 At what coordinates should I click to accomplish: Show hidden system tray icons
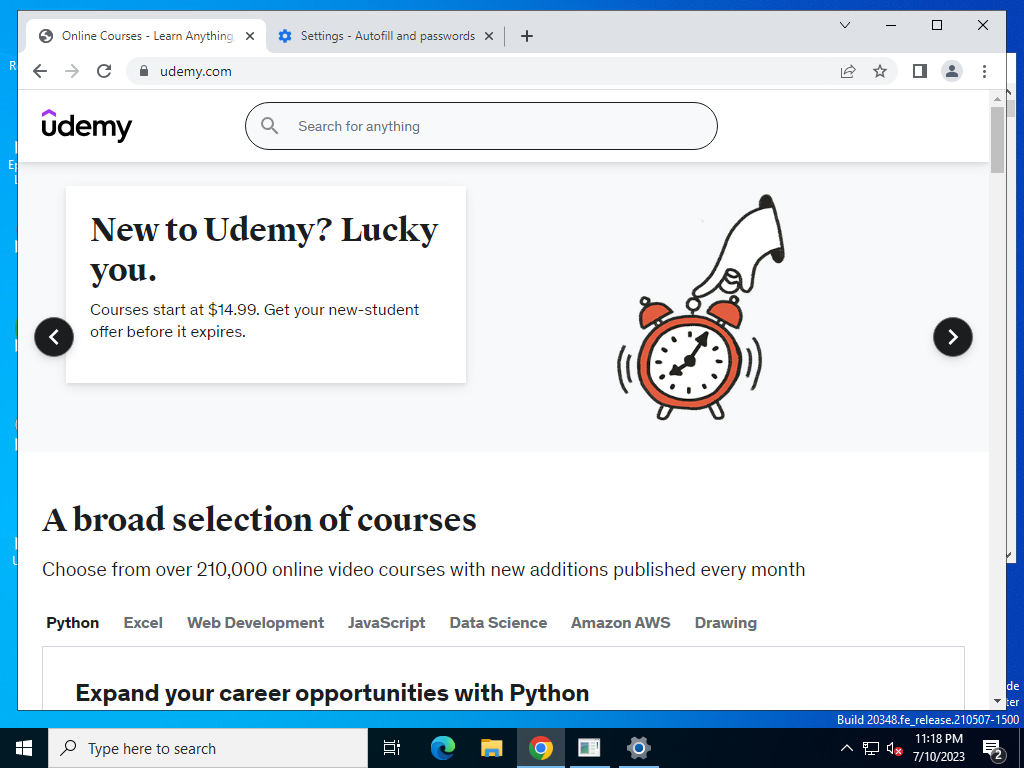846,748
